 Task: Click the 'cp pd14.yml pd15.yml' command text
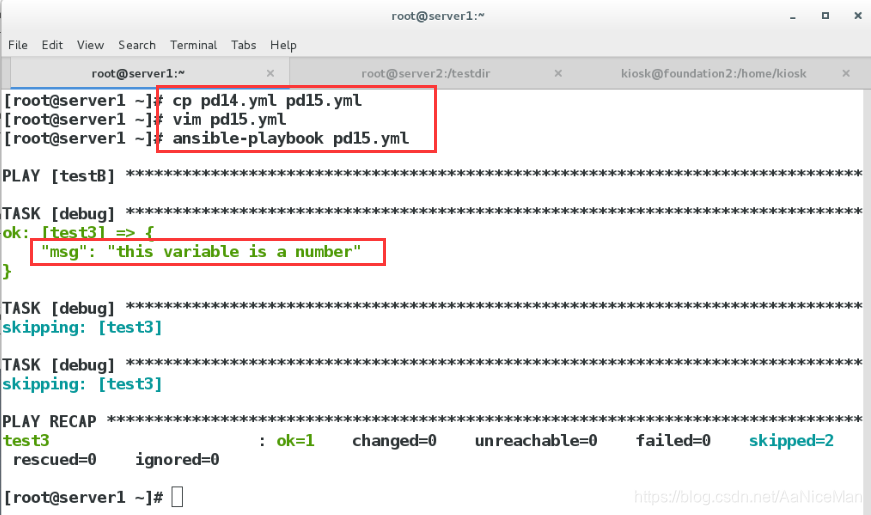(x=267, y=101)
